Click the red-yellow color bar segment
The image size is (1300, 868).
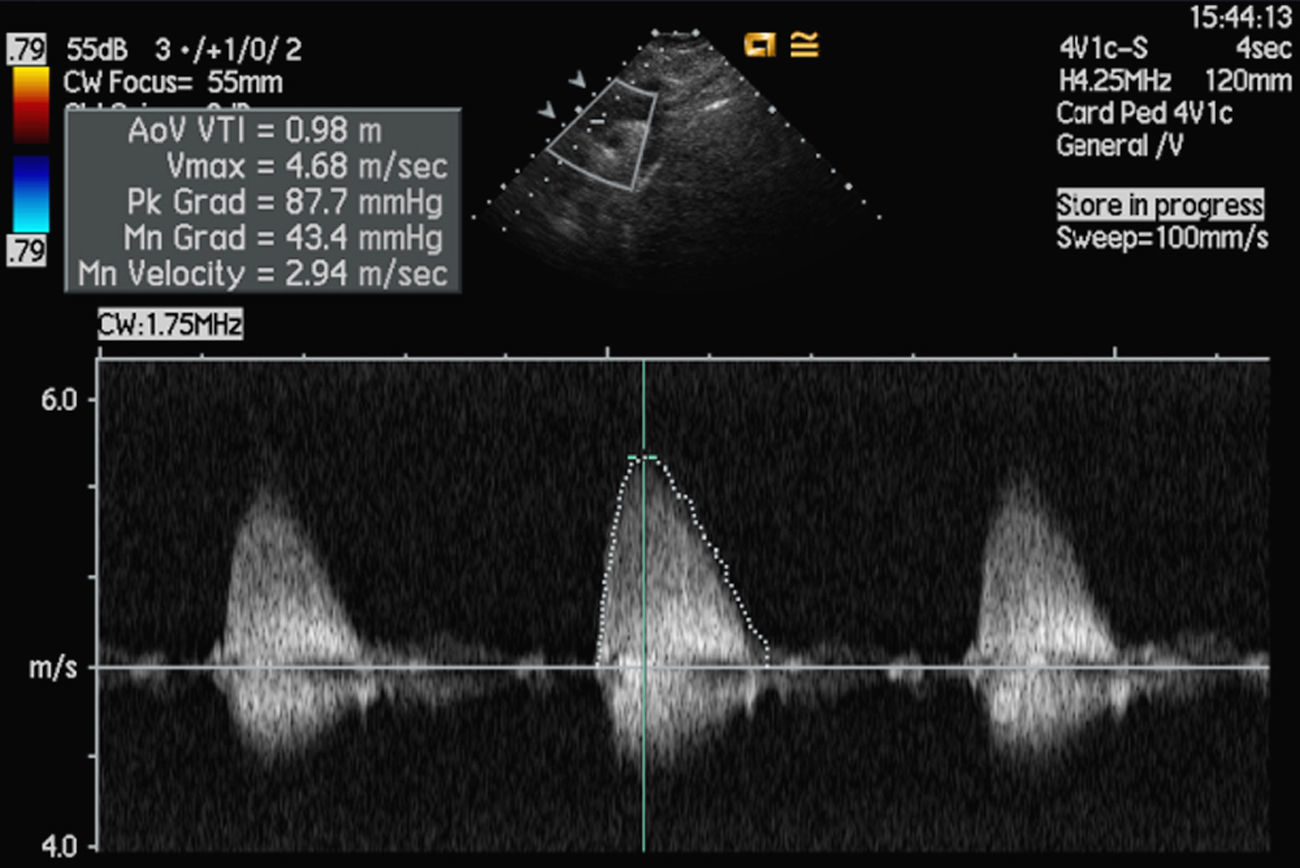pos(31,104)
